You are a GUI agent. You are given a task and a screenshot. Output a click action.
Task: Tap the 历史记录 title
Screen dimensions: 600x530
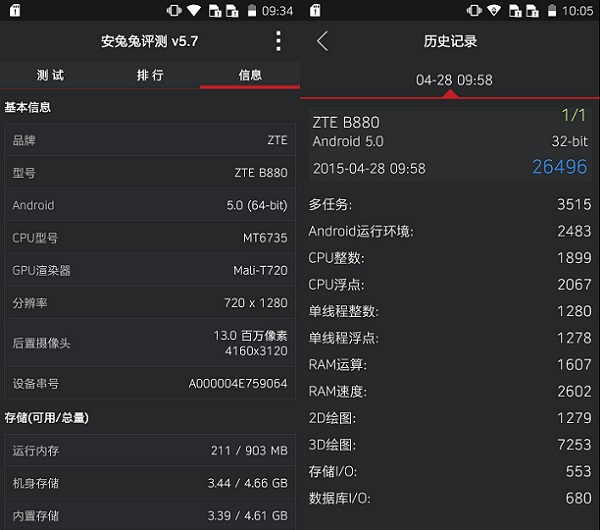(450, 41)
